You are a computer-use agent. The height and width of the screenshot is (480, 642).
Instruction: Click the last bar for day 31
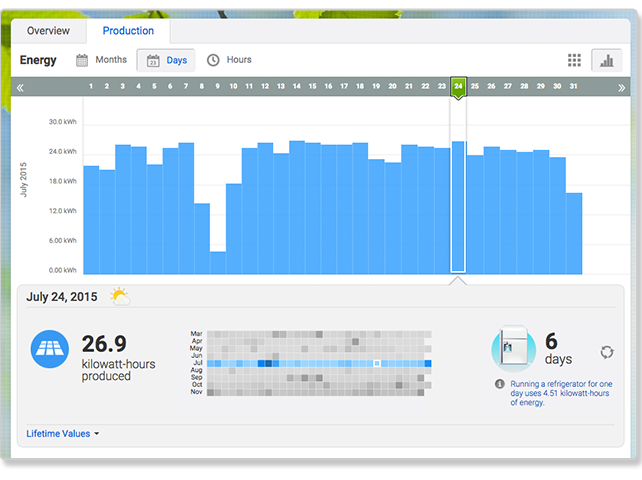point(574,233)
